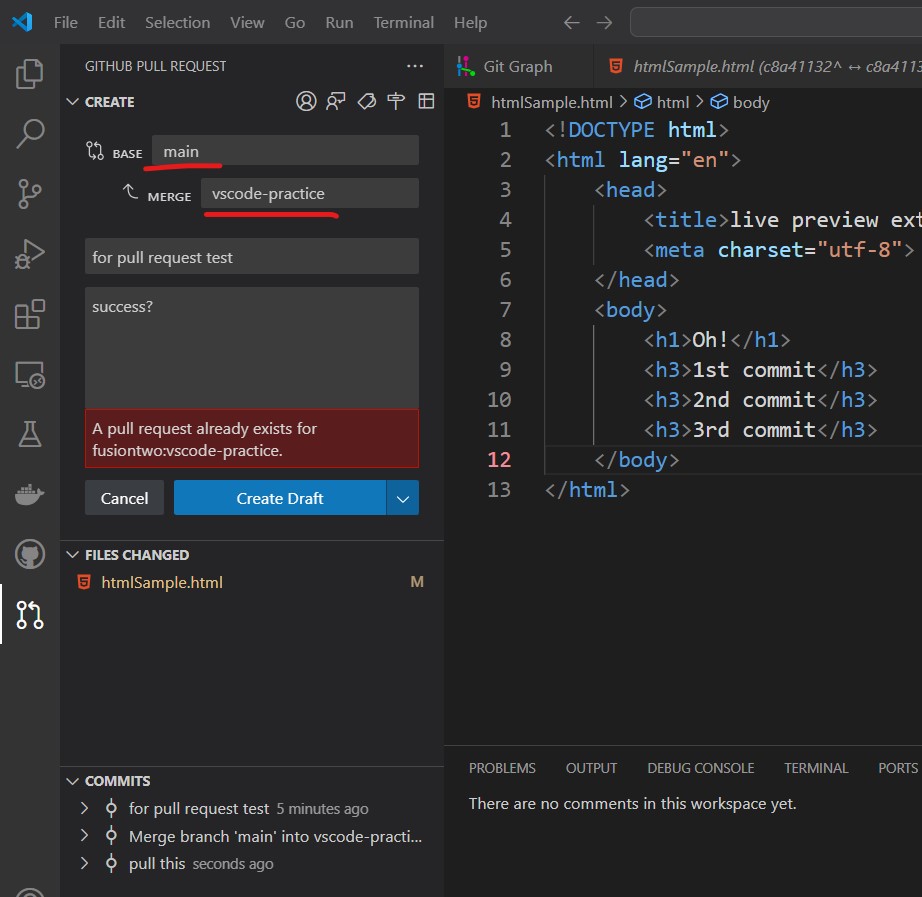Click the description field containing 'success?'
Viewport: 922px width, 897px height.
252,348
